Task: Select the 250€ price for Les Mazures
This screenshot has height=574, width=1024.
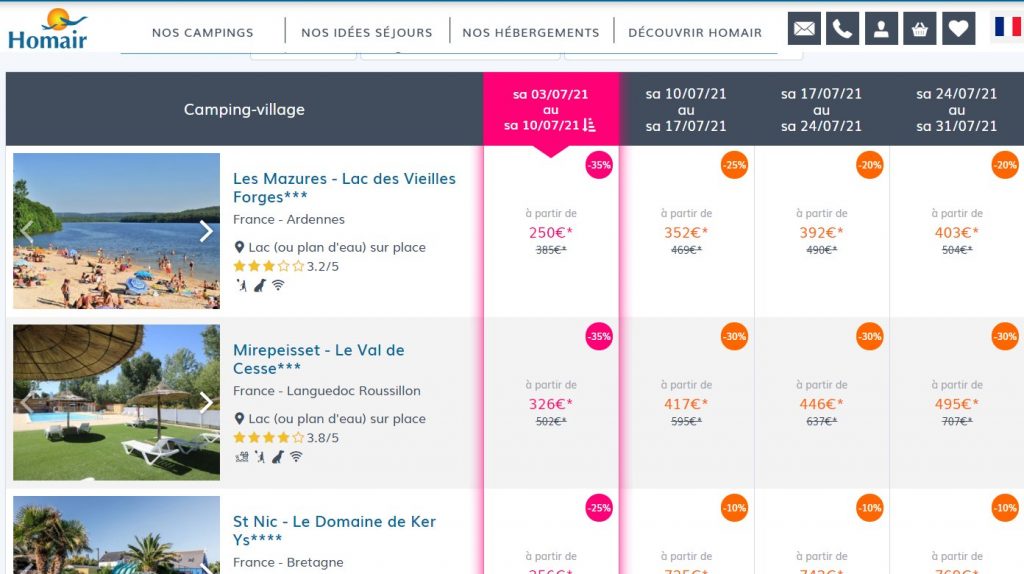Action: (551, 233)
